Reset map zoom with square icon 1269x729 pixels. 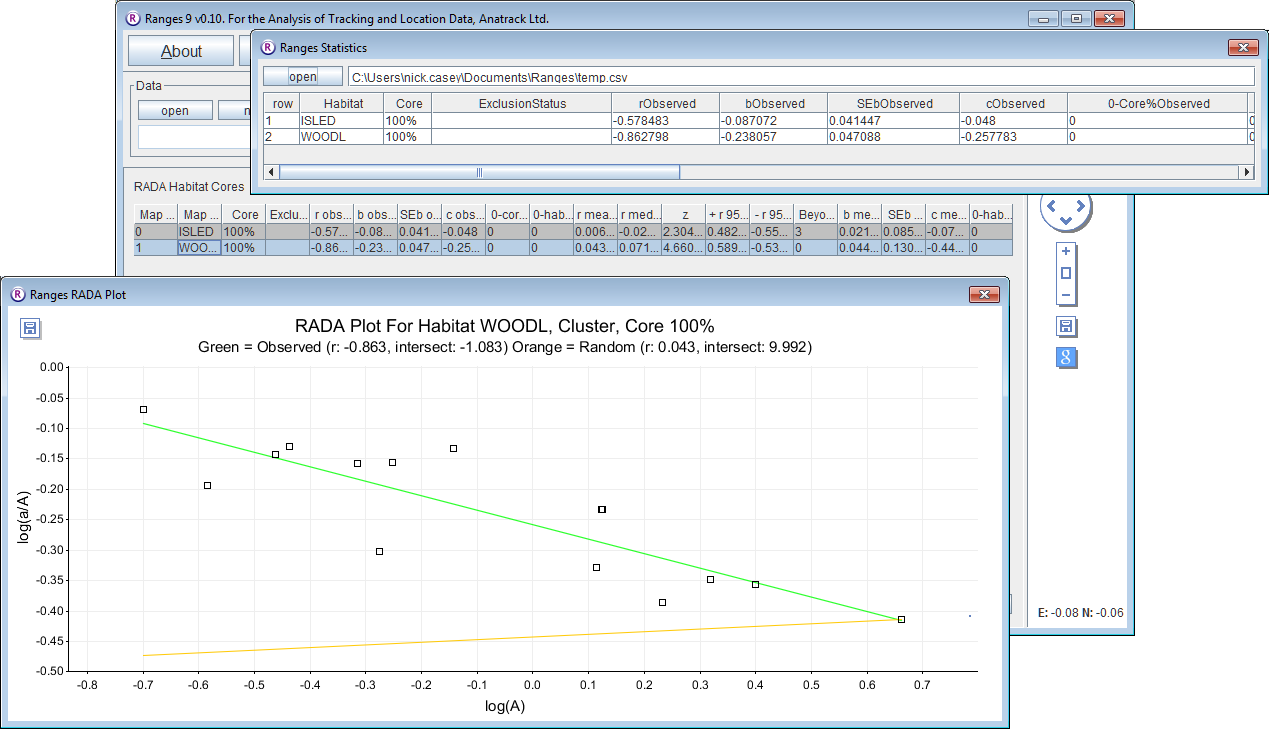1066,273
